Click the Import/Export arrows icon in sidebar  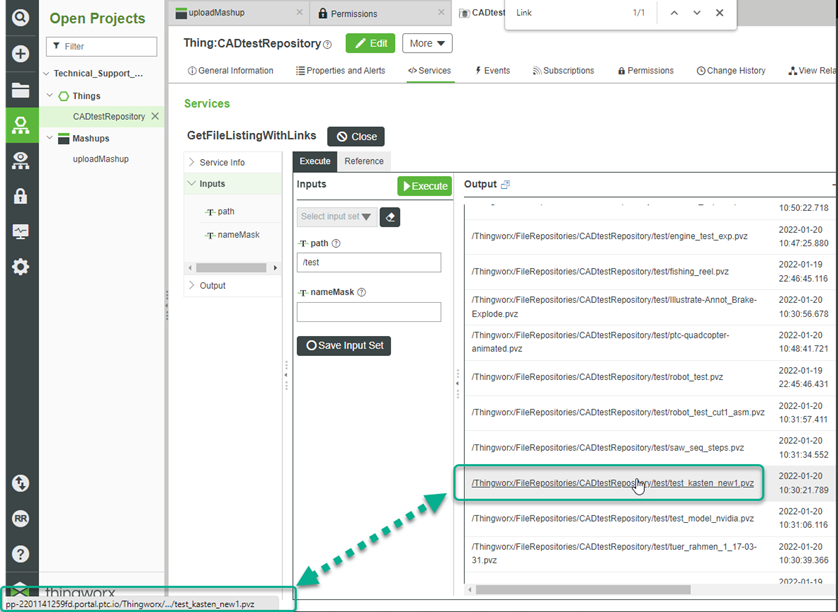point(20,483)
